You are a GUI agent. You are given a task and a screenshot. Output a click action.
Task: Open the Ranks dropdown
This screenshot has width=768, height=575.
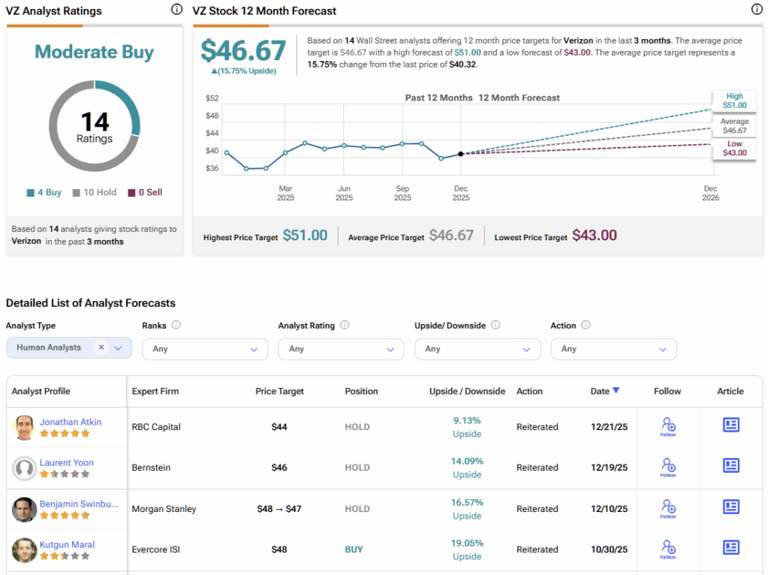pos(205,349)
